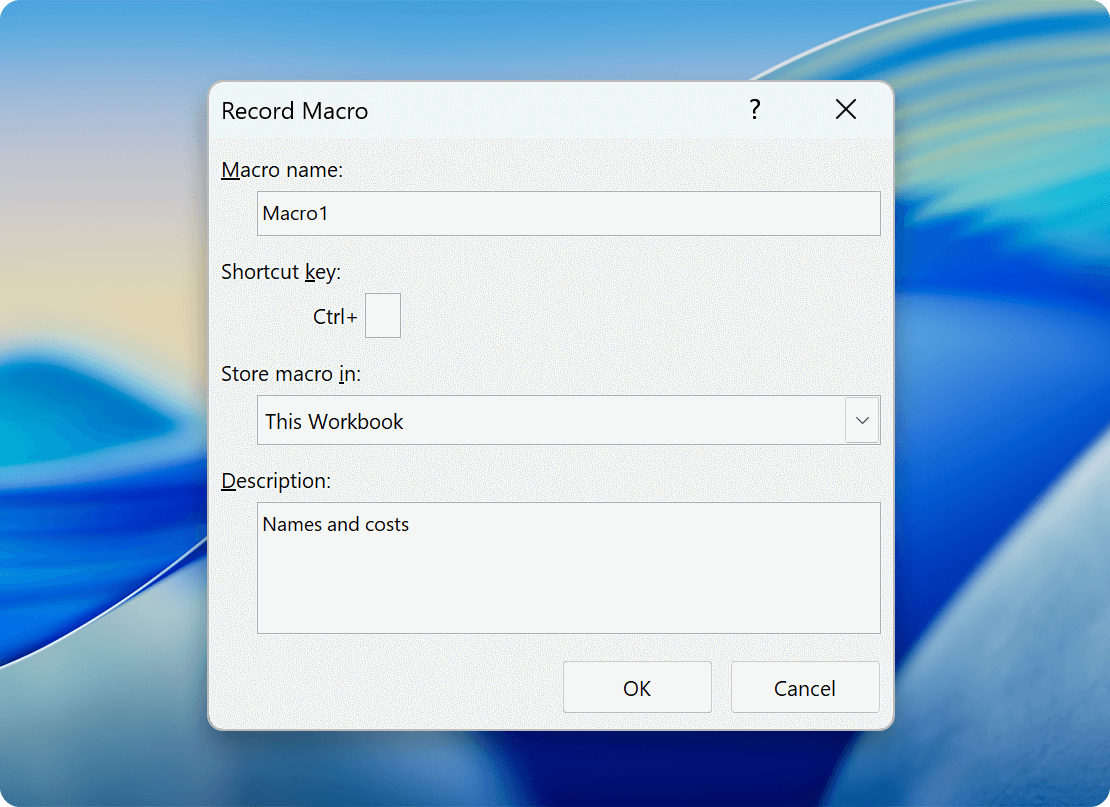The height and width of the screenshot is (807, 1110).
Task: Select the Names and costs description text
Action: (335, 523)
